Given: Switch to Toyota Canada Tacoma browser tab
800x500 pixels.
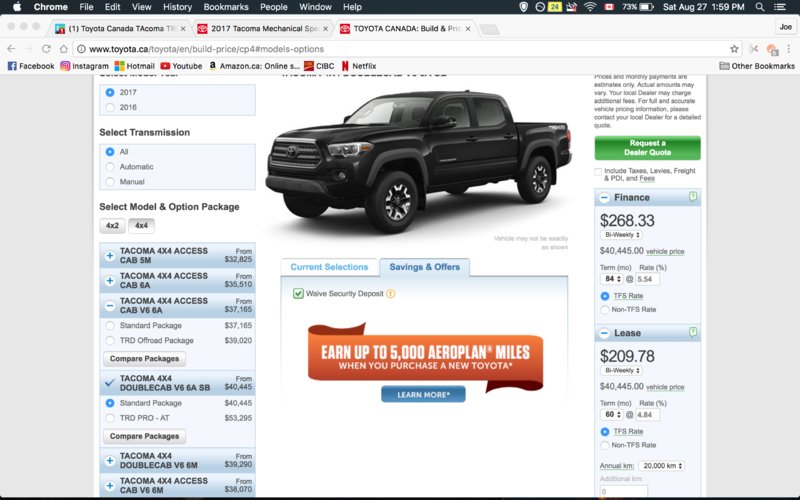Looking at the screenshot, I should (120, 29).
